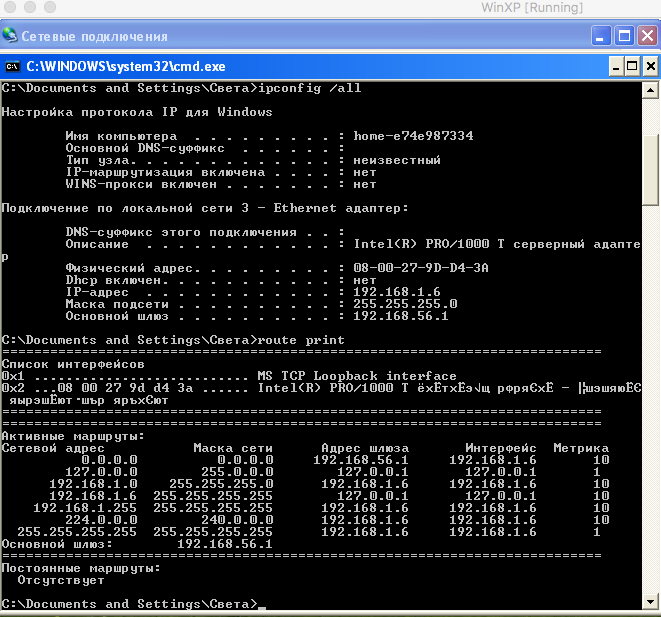Click the final command prompt line
This screenshot has height=617, width=661.
[134, 604]
